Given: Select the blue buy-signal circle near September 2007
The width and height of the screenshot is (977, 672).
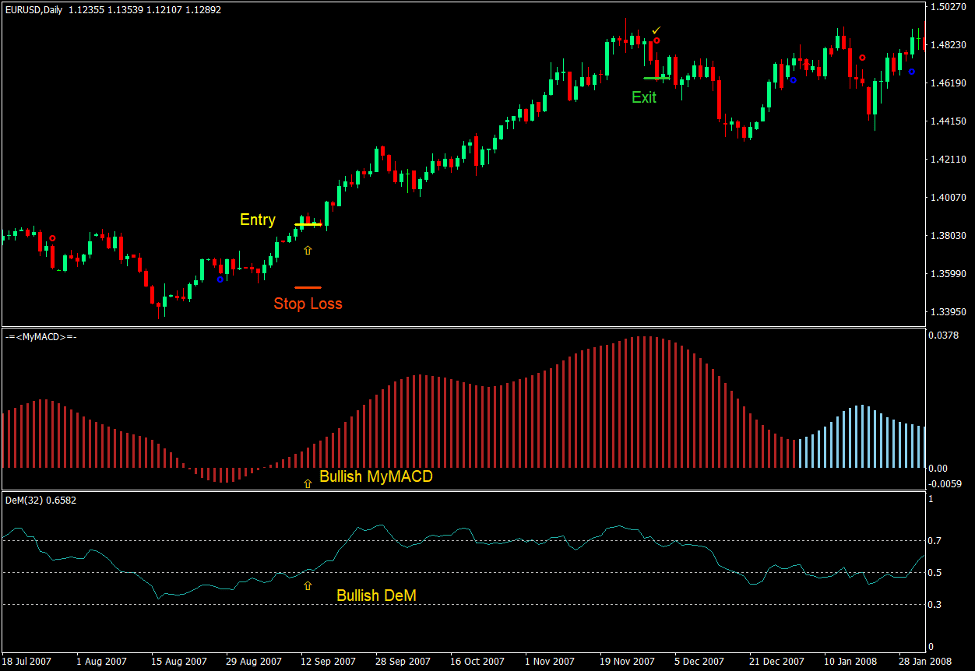Looking at the screenshot, I should (220, 278).
